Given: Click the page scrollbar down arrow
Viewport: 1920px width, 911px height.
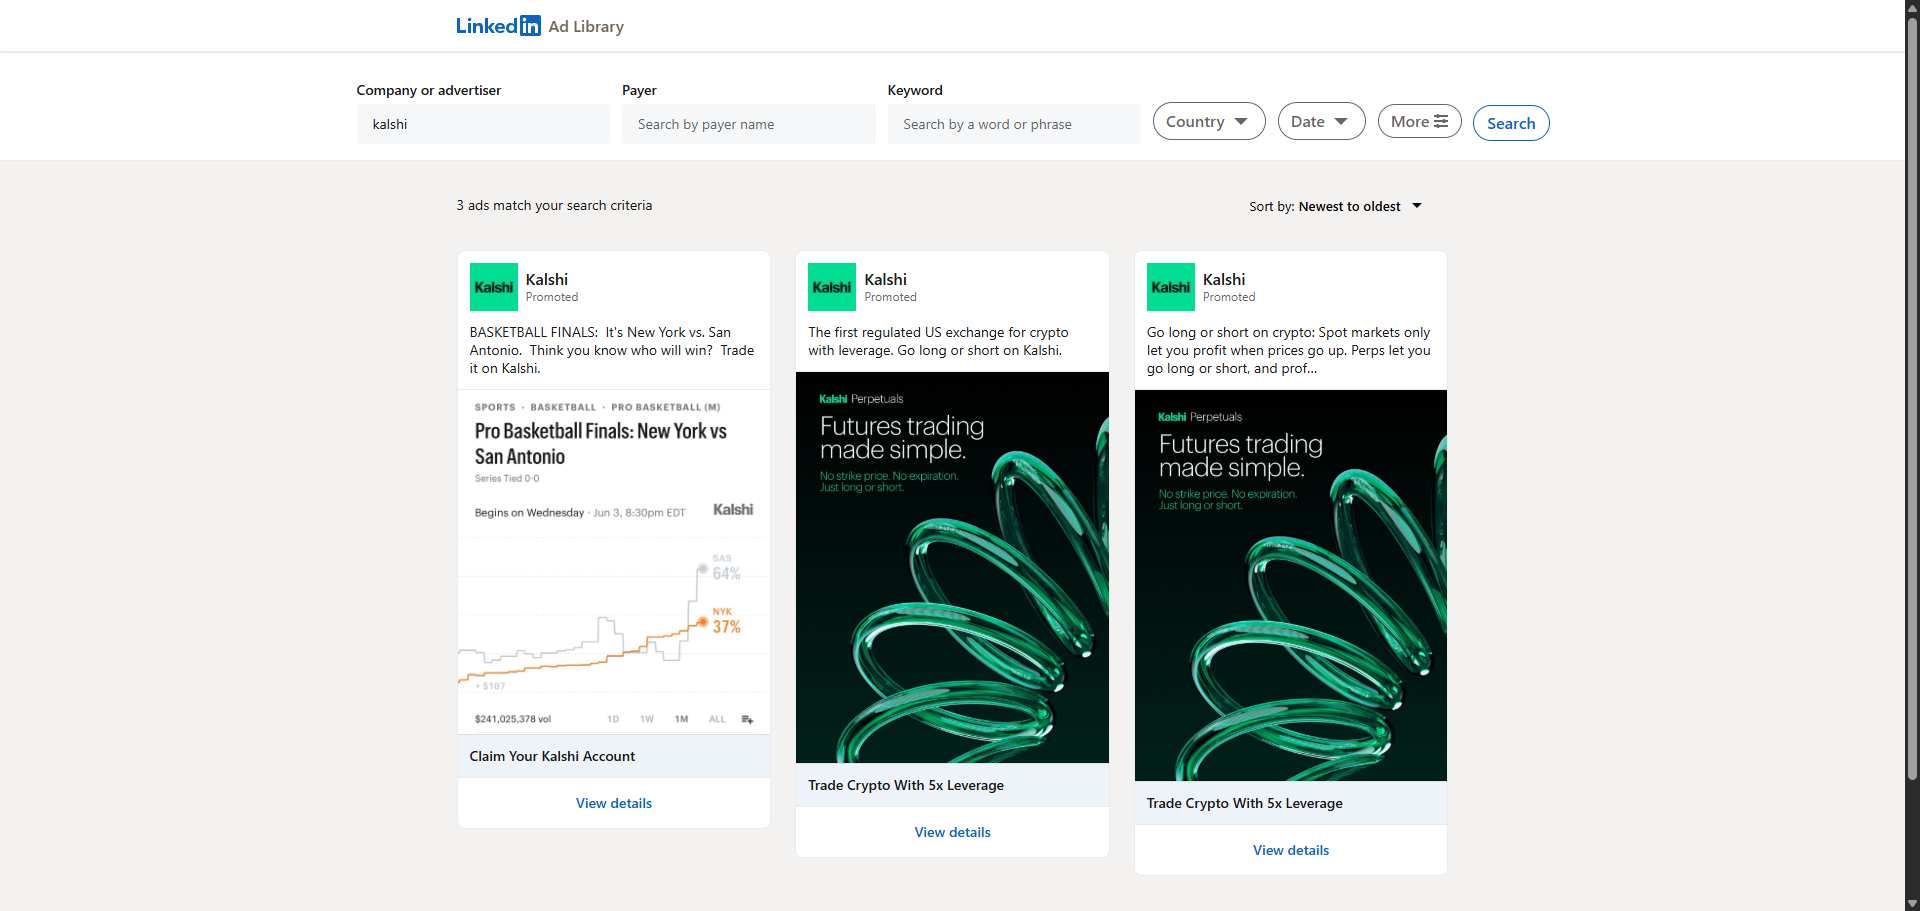Looking at the screenshot, I should click(x=1912, y=904).
